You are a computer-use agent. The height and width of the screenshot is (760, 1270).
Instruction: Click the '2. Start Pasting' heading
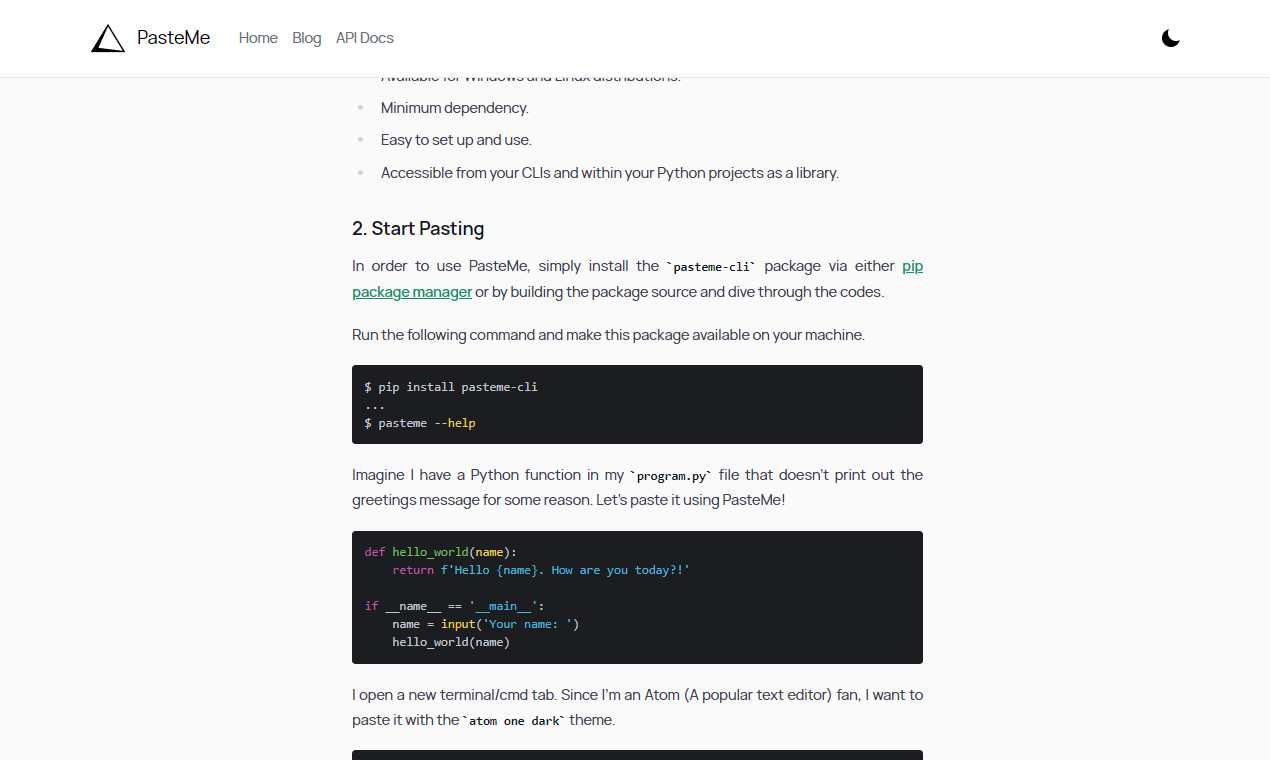(418, 229)
